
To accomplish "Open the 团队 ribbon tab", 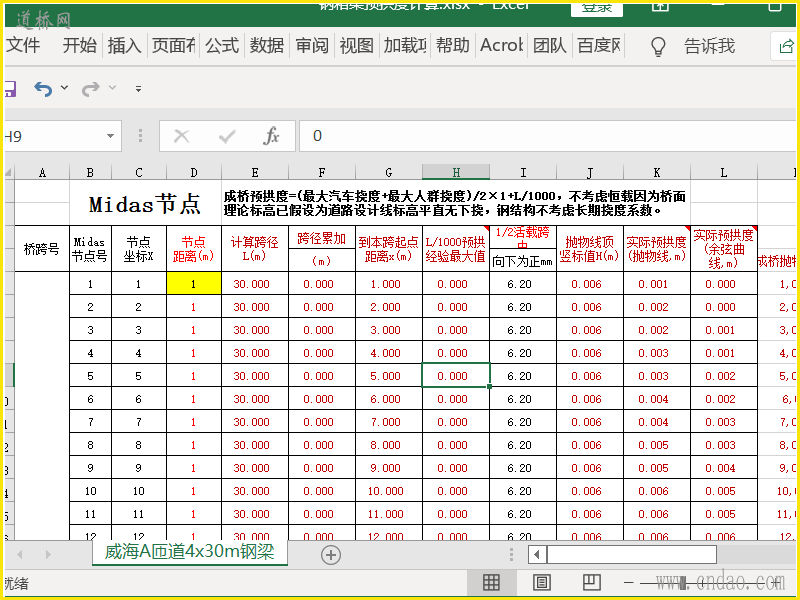I will [549, 45].
